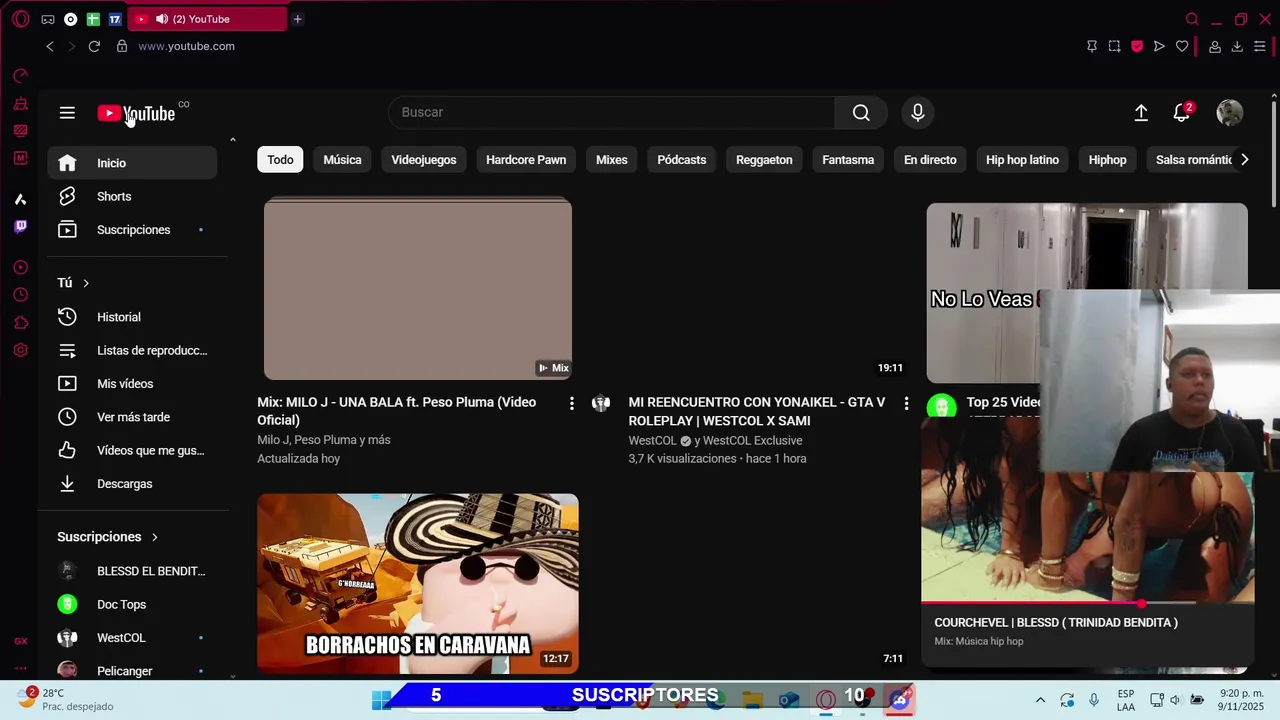1280x720 pixels.
Task: Mute the YouTube tab audio icon
Action: [x=162, y=19]
